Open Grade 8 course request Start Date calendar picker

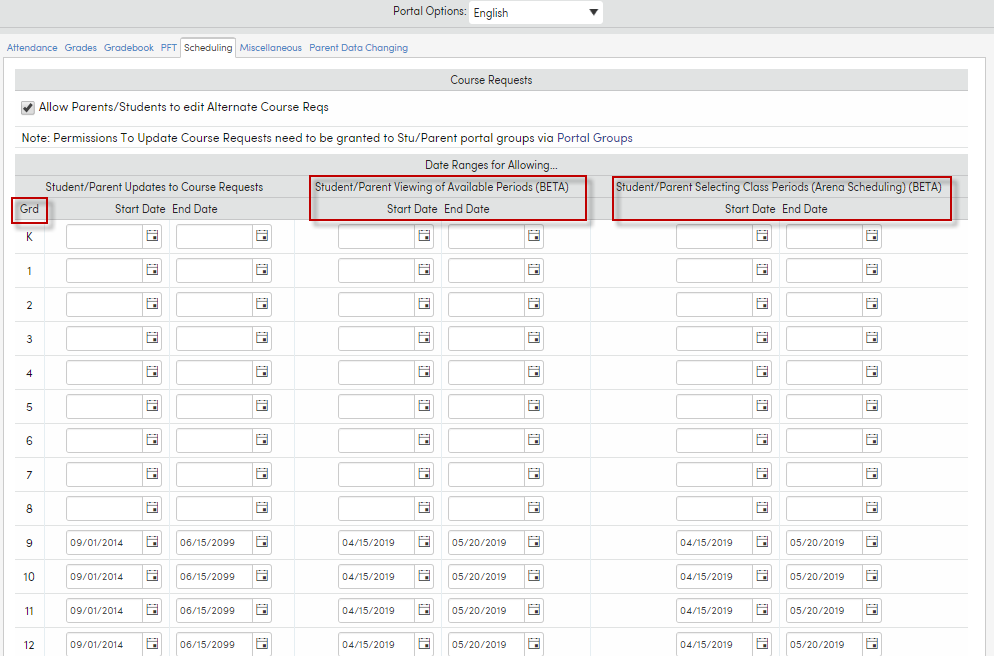152,508
